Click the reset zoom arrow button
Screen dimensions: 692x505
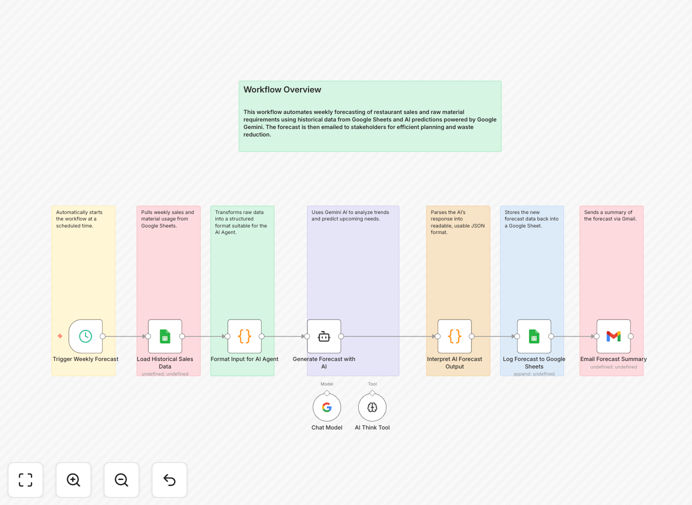[x=169, y=480]
